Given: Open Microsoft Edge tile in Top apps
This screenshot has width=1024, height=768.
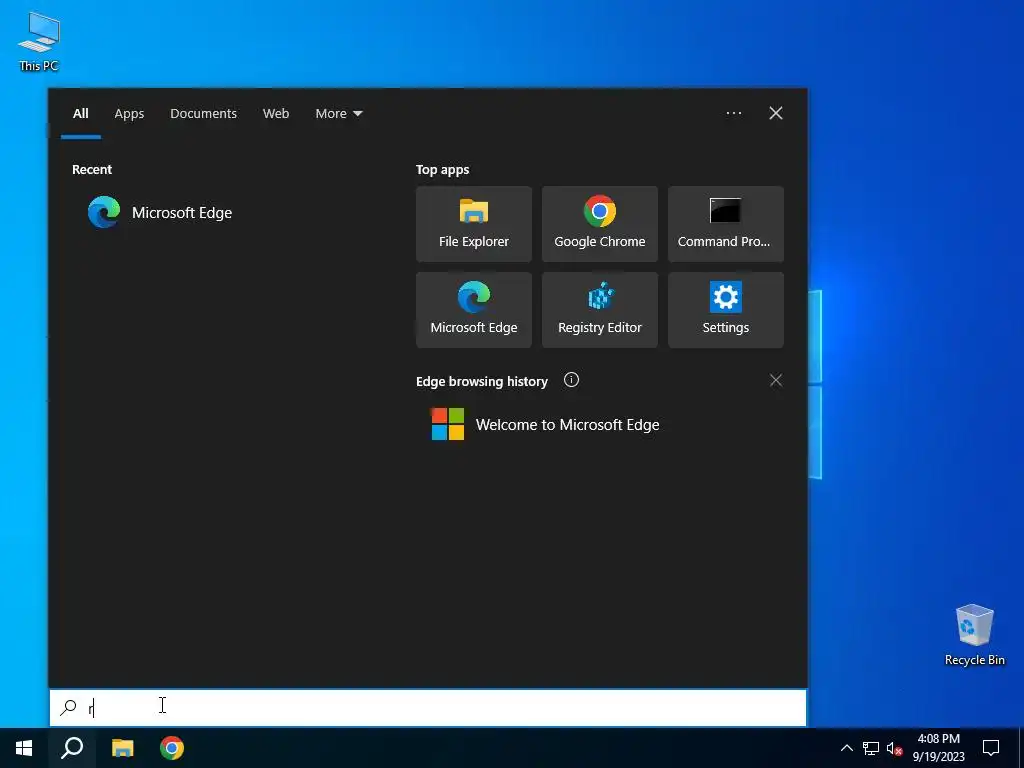Looking at the screenshot, I should [x=473, y=310].
